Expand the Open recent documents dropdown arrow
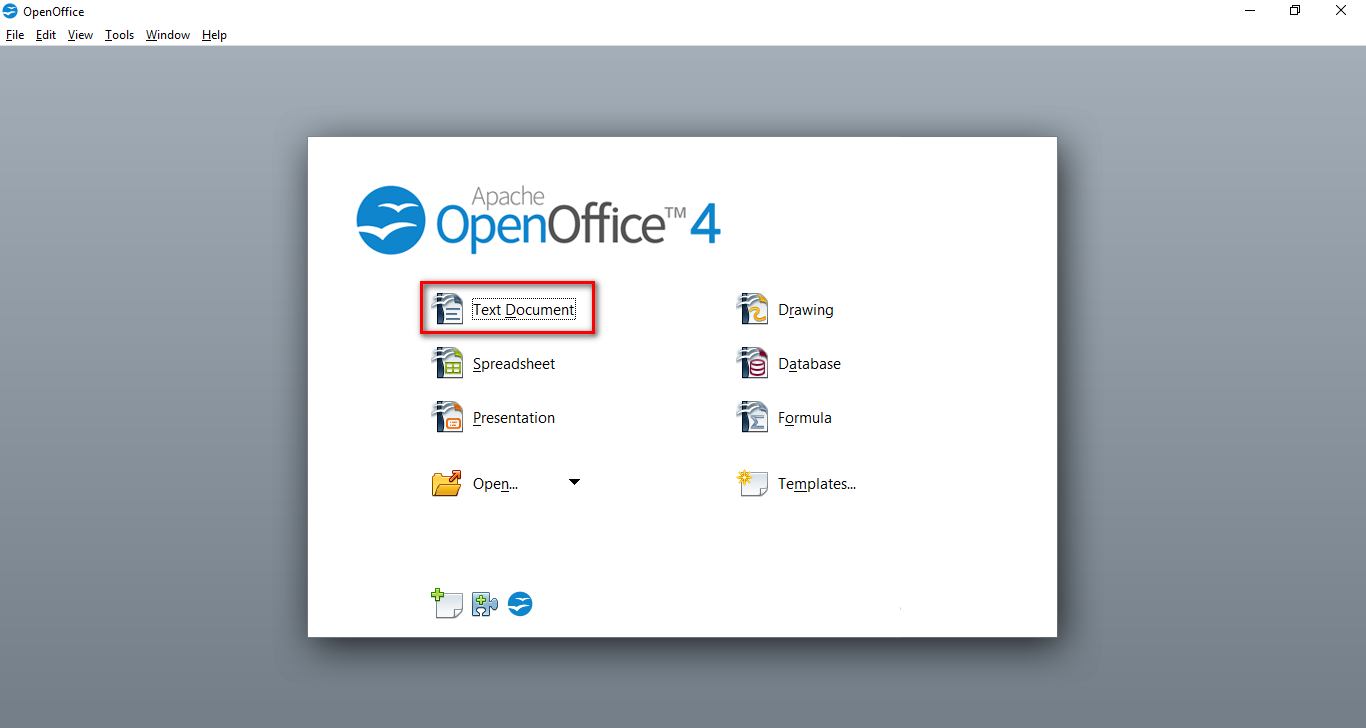 click(574, 481)
